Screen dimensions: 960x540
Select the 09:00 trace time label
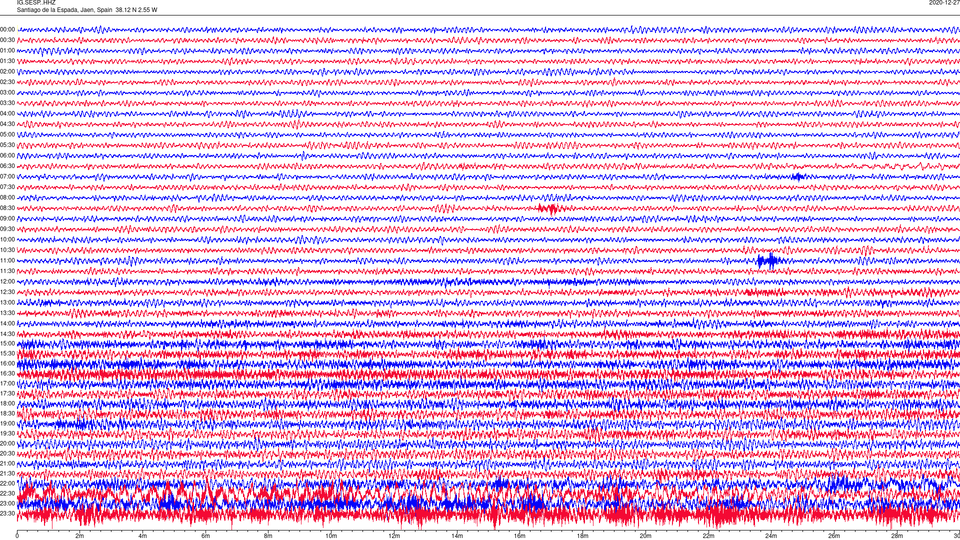[x=7, y=218]
